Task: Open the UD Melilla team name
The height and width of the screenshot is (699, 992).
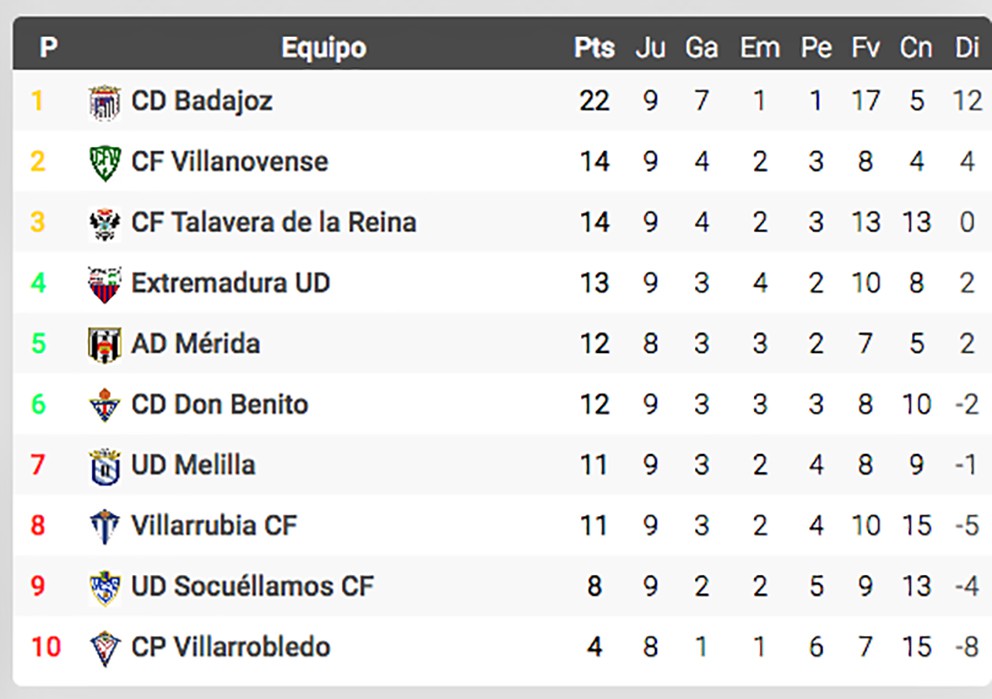Action: tap(193, 465)
